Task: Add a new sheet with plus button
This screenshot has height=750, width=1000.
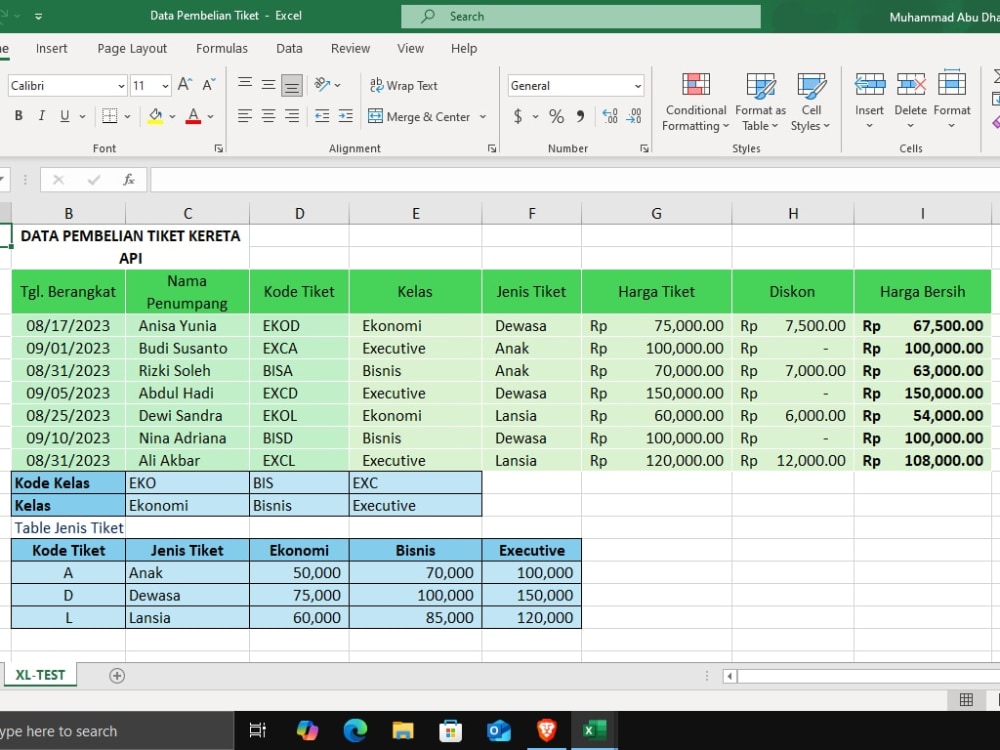Action: point(117,675)
